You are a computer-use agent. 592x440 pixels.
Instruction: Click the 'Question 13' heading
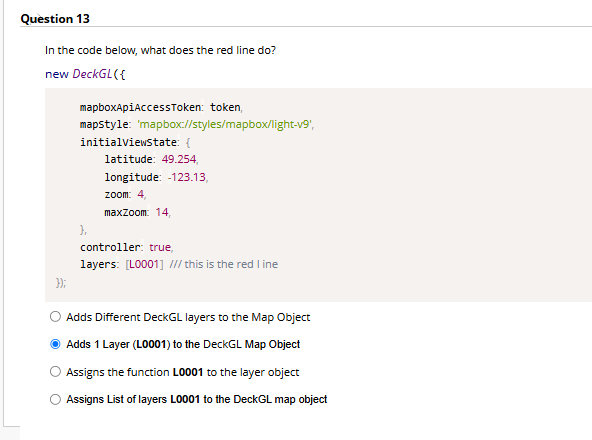tap(55, 19)
